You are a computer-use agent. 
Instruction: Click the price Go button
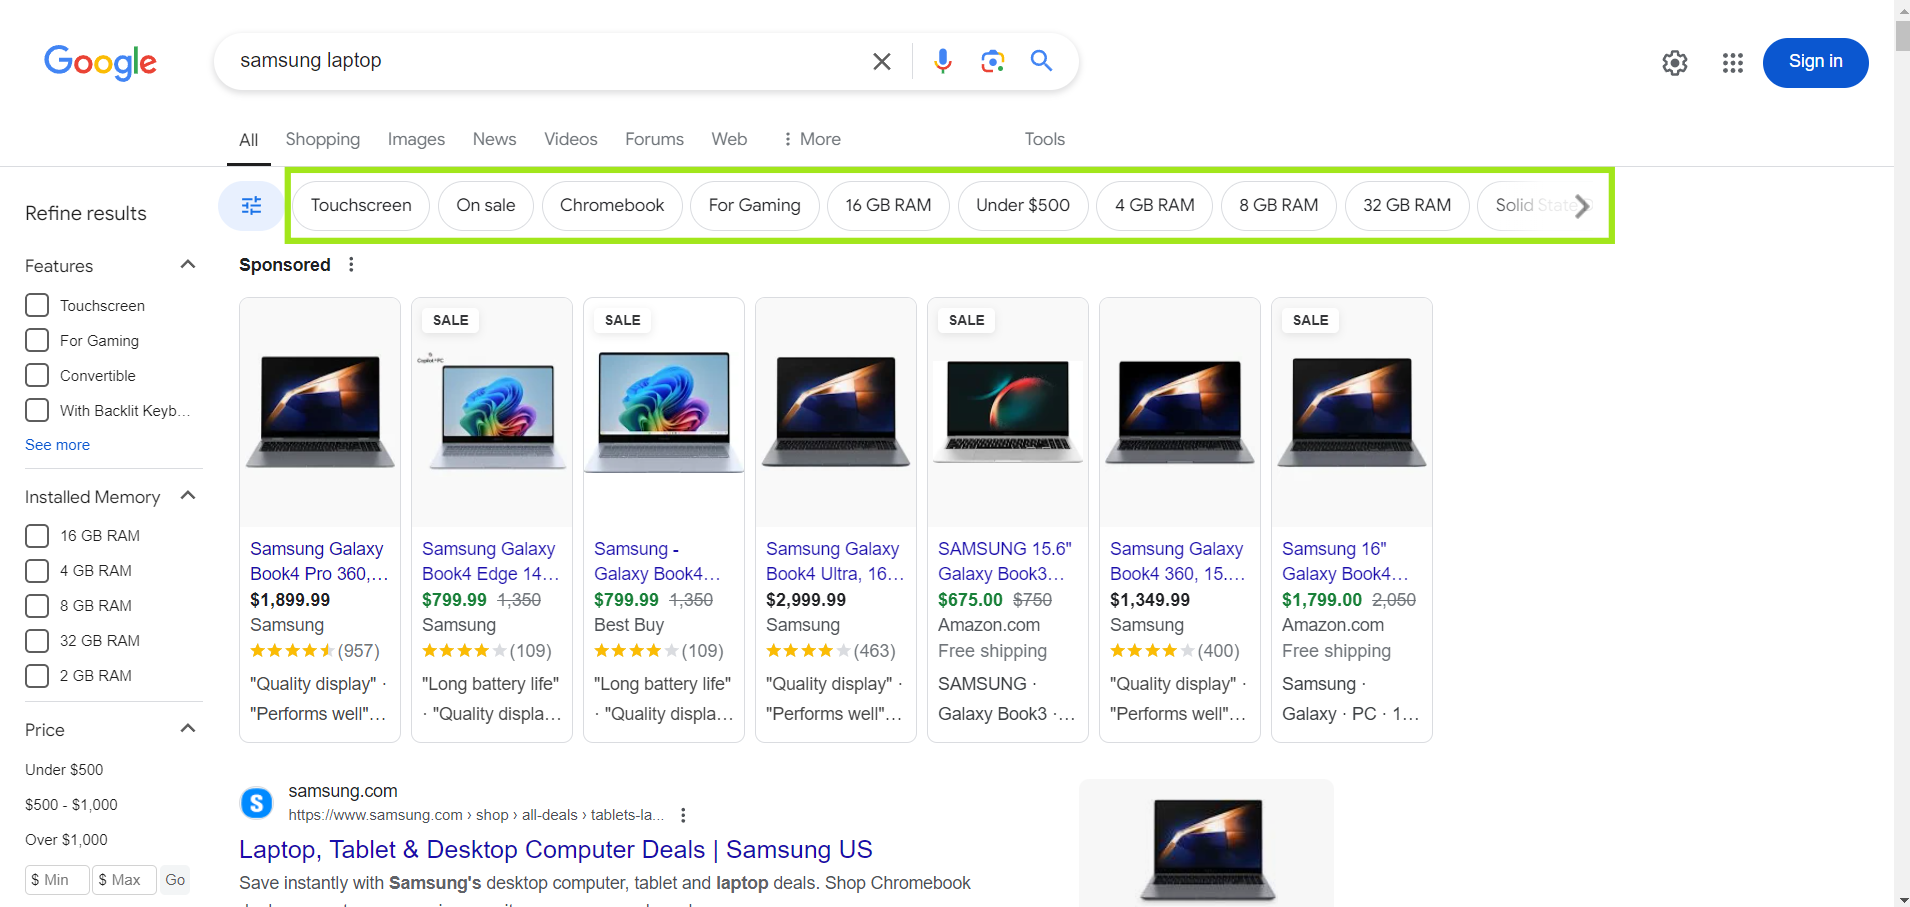pos(175,880)
